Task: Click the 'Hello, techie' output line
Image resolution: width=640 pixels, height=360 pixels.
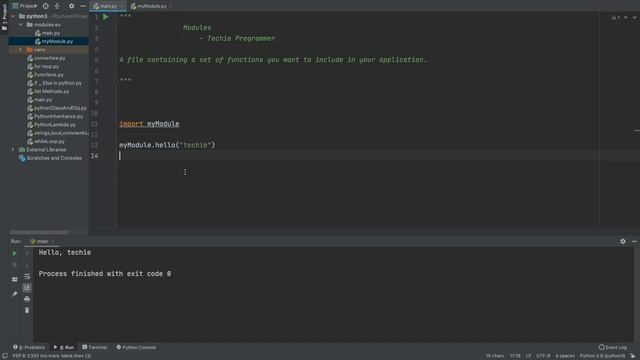Action: point(65,253)
